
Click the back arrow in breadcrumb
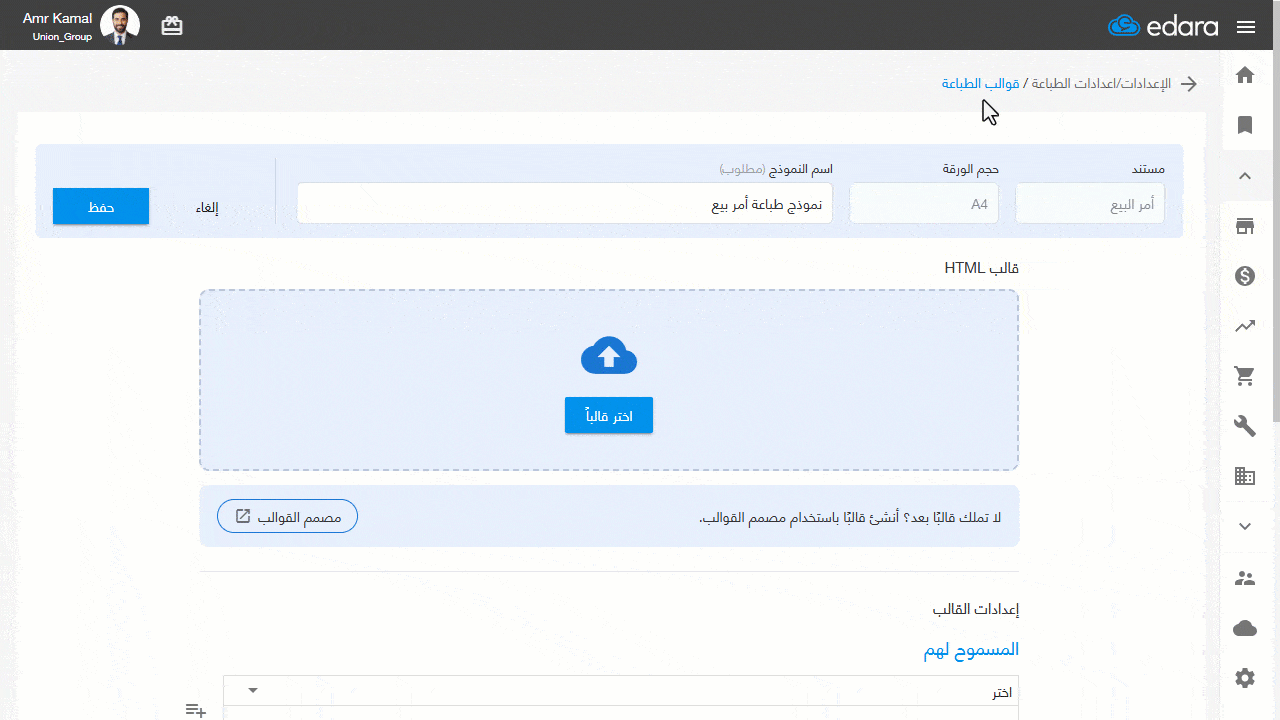pyautogui.click(x=1189, y=84)
